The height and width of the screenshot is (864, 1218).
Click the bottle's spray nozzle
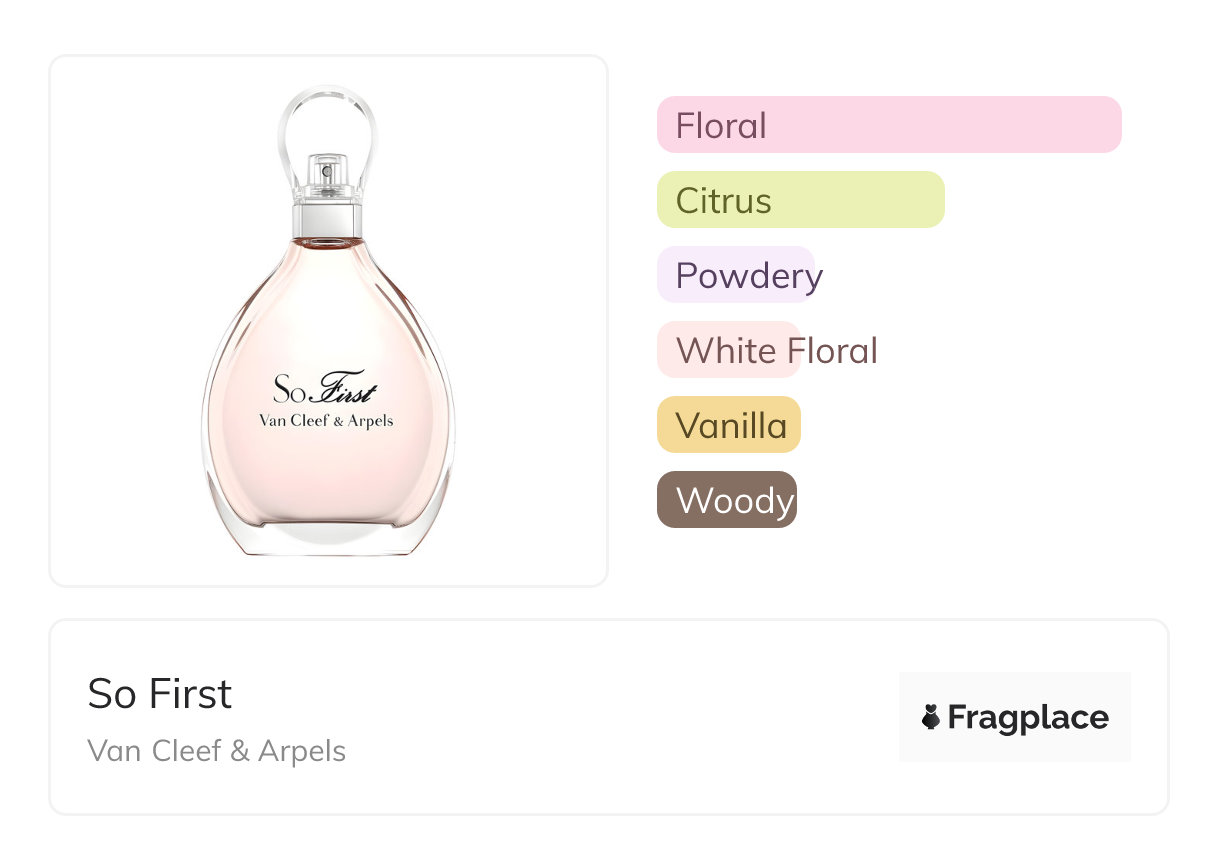click(x=327, y=172)
